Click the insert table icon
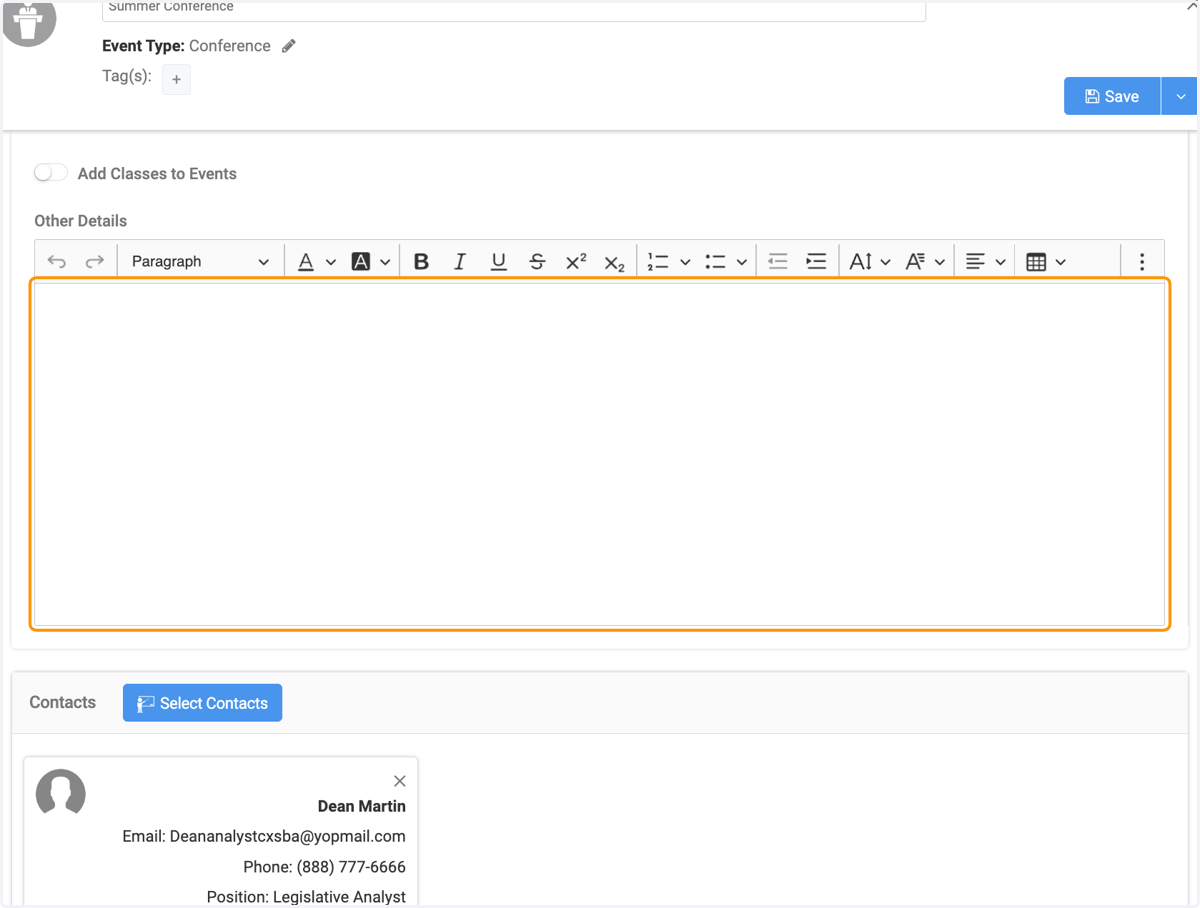 (x=1036, y=261)
